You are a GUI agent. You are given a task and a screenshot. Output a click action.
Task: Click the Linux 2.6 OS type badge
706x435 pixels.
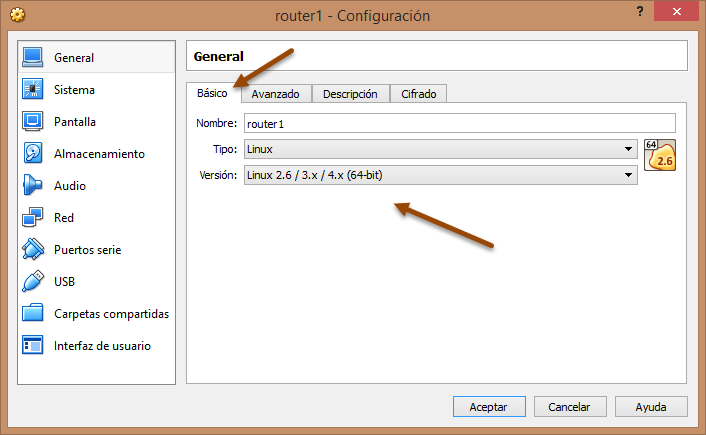pyautogui.click(x=660, y=155)
